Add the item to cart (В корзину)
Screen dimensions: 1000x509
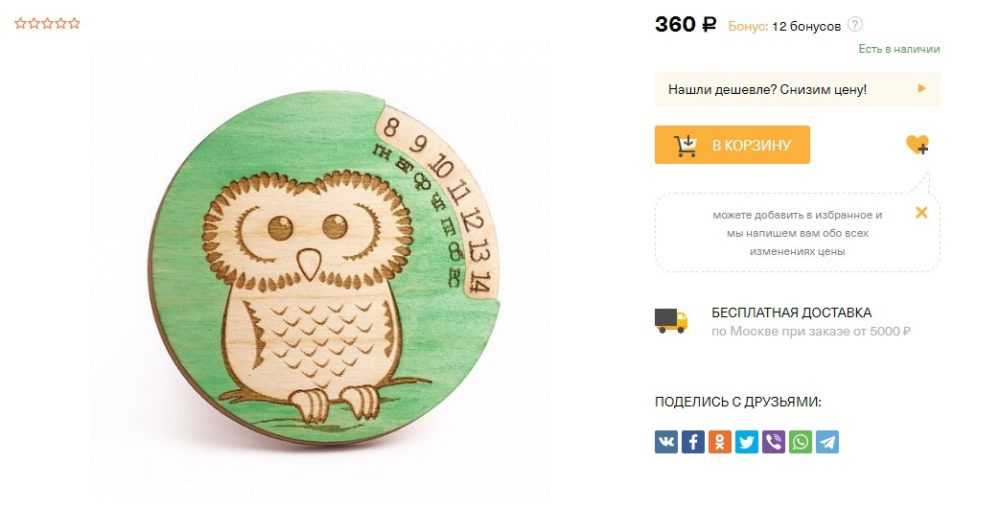coord(732,145)
